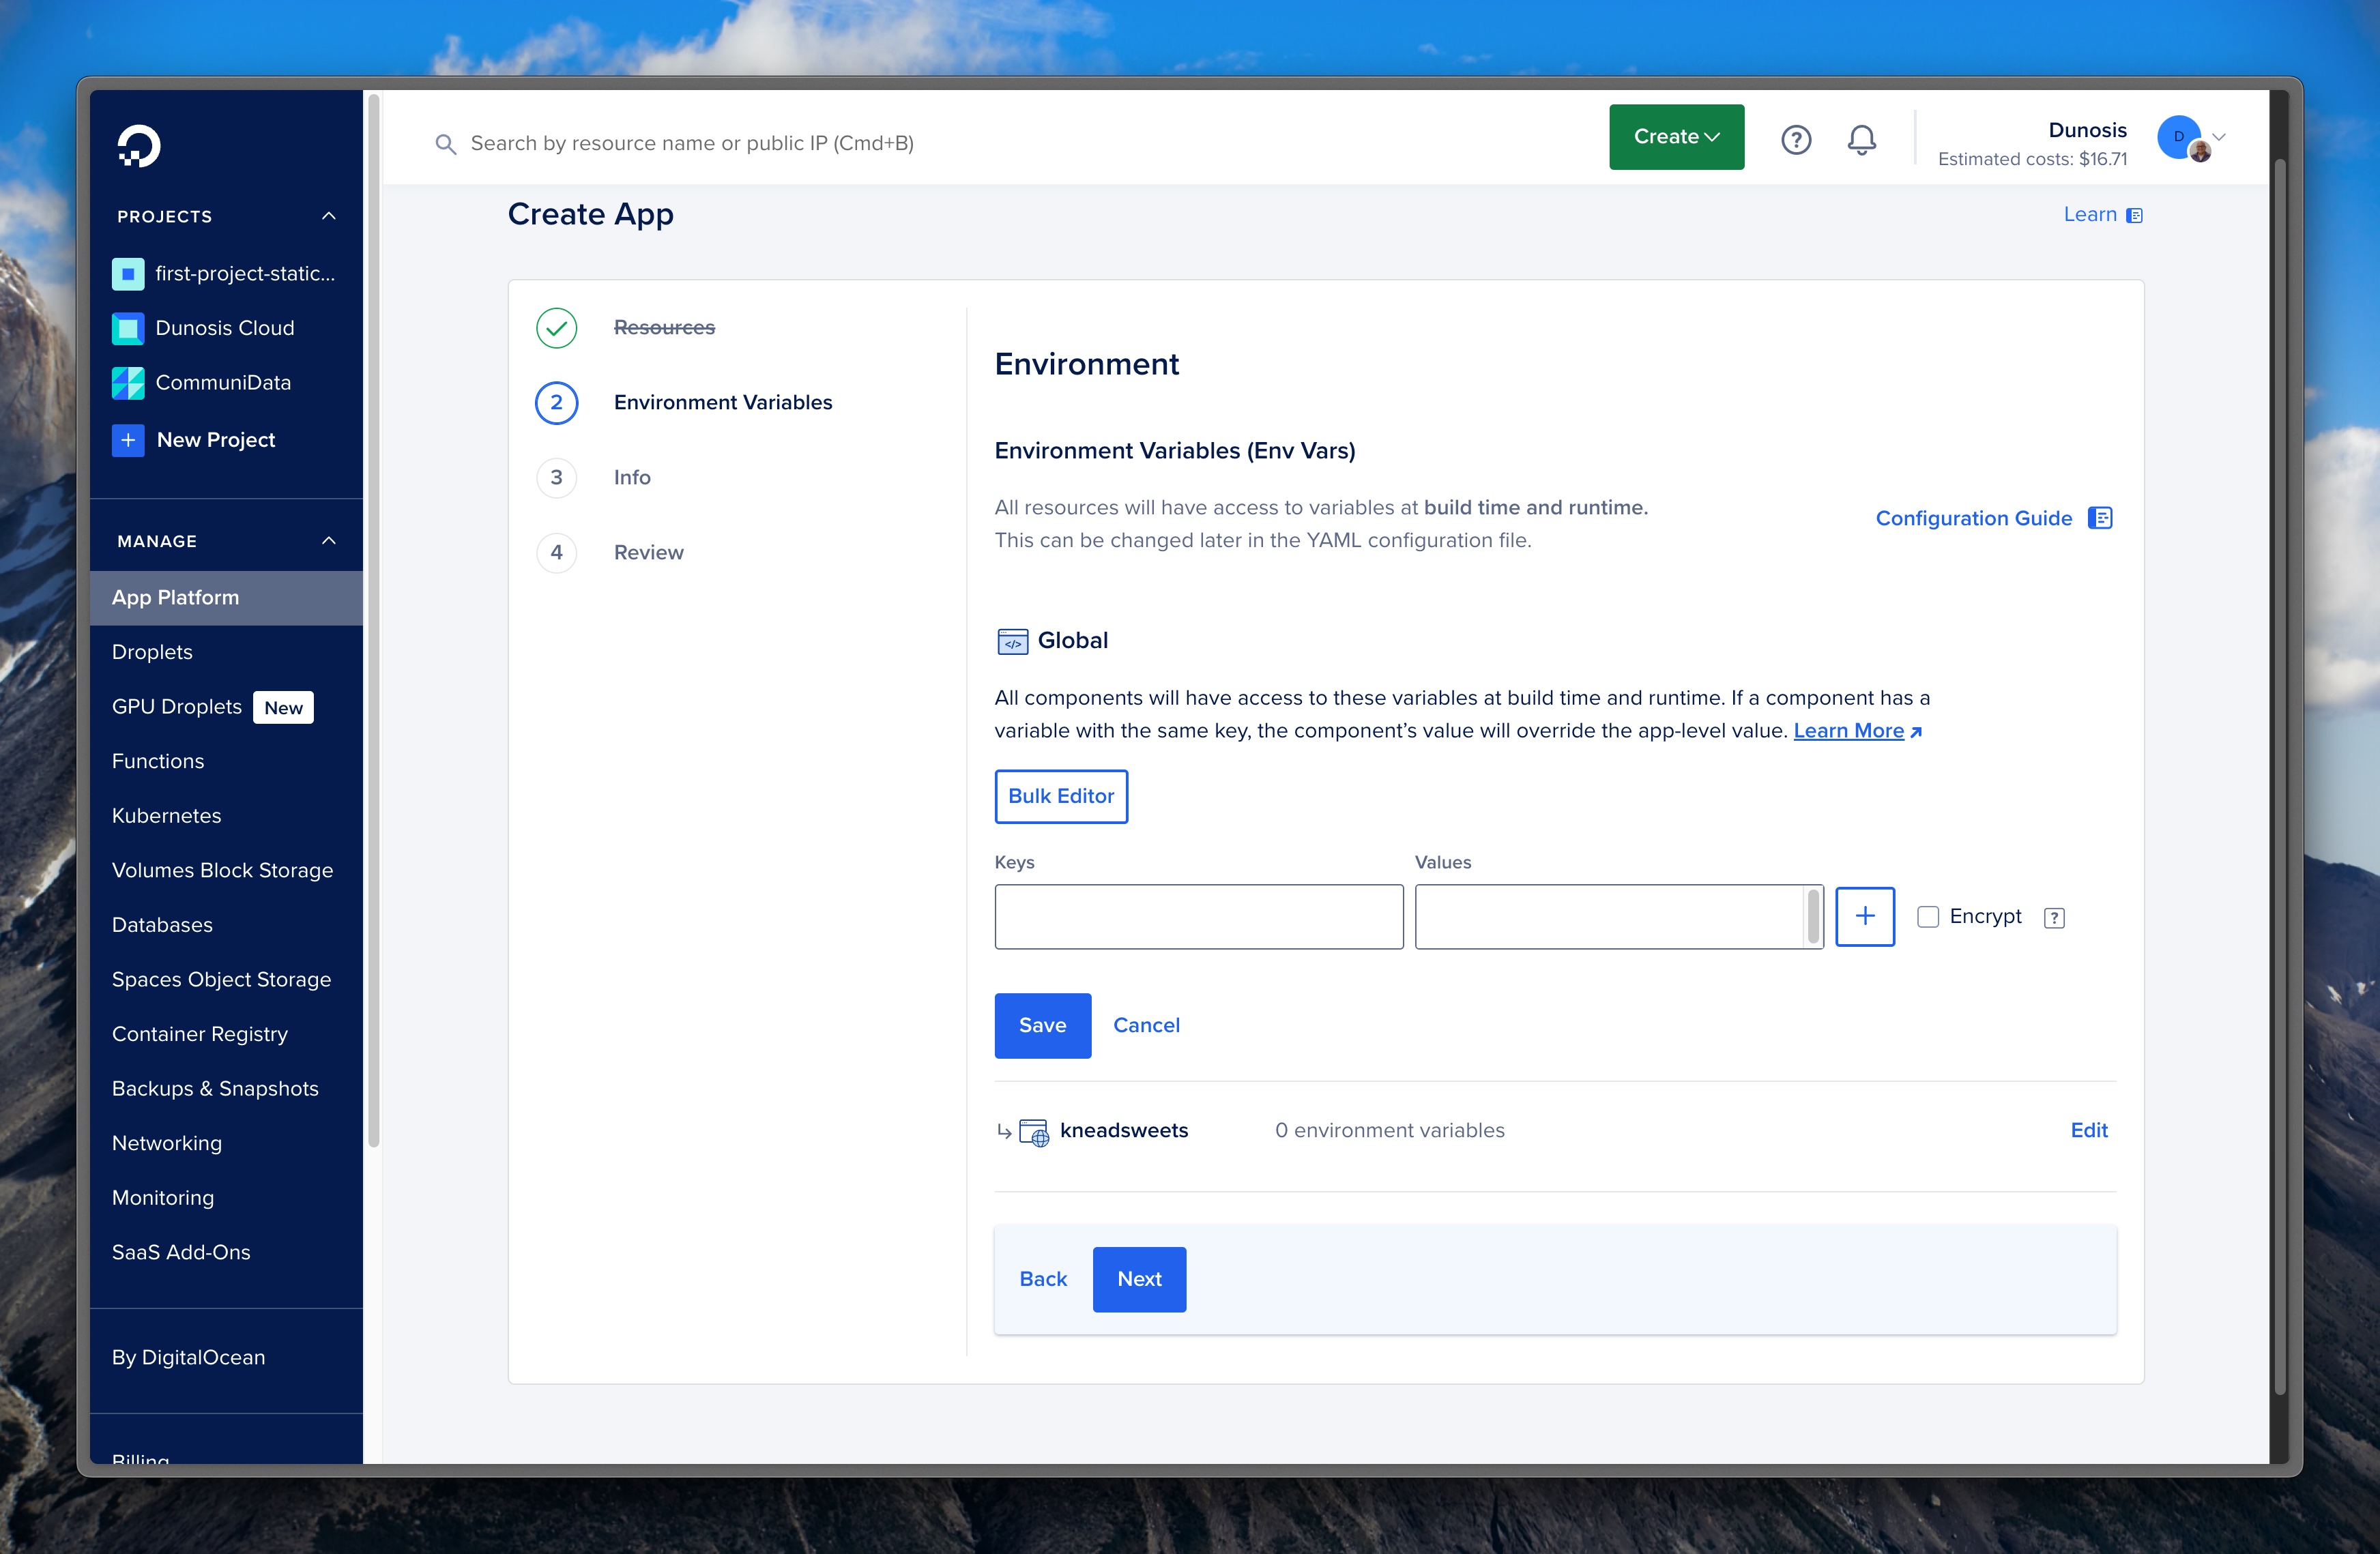Click the Learn document icon
This screenshot has height=1554, width=2380.
[x=2136, y=214]
